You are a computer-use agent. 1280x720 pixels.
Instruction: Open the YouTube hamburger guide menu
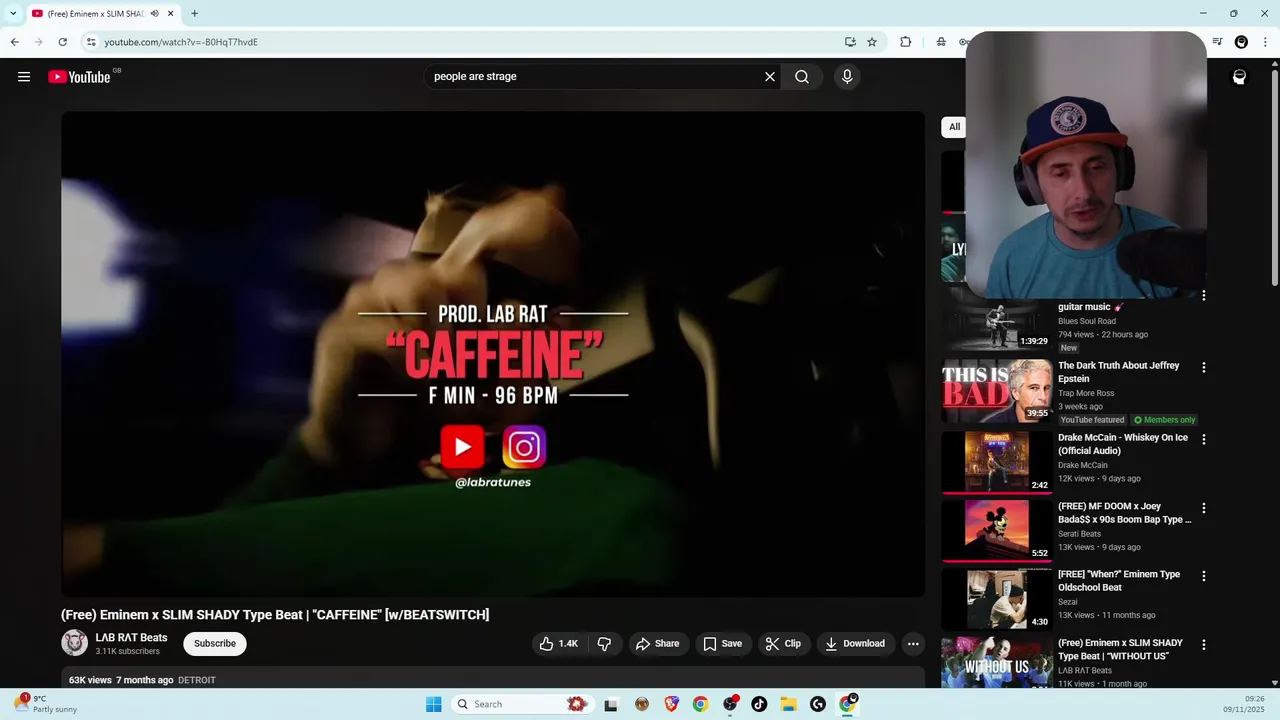pos(24,77)
